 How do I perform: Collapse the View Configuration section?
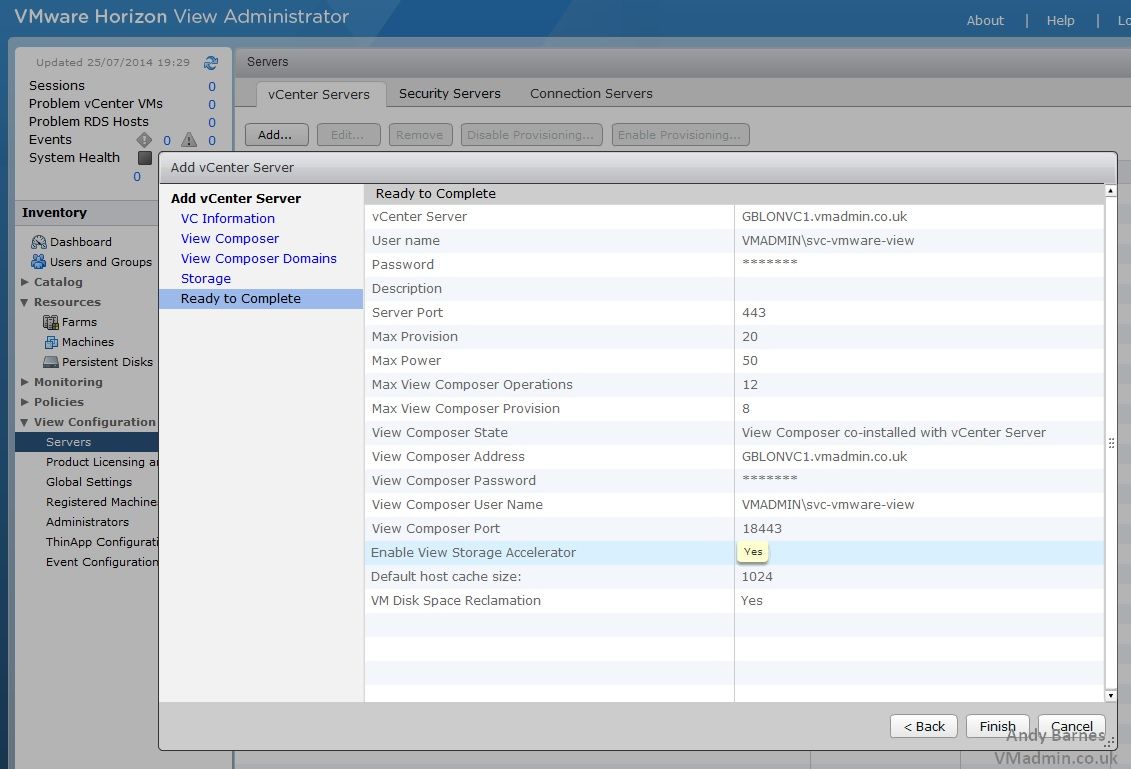tap(25, 422)
